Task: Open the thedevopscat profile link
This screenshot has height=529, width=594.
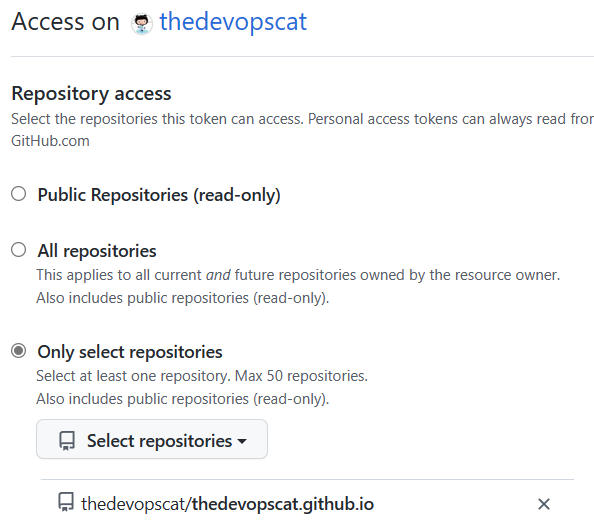Action: [233, 22]
